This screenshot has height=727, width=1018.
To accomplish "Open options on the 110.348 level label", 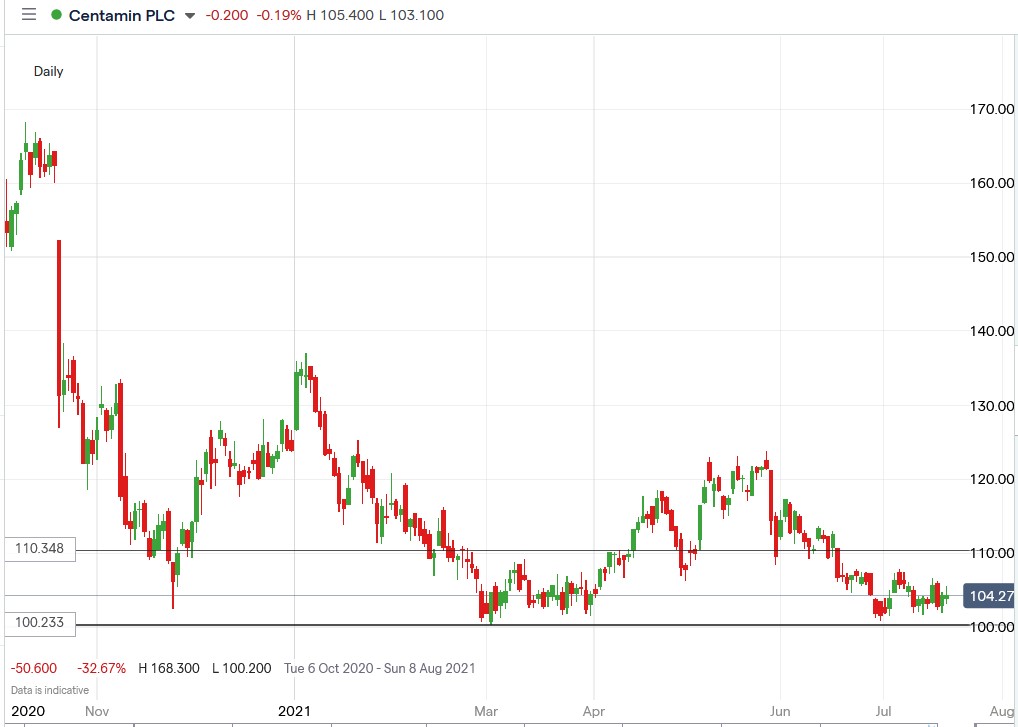I will [x=38, y=548].
